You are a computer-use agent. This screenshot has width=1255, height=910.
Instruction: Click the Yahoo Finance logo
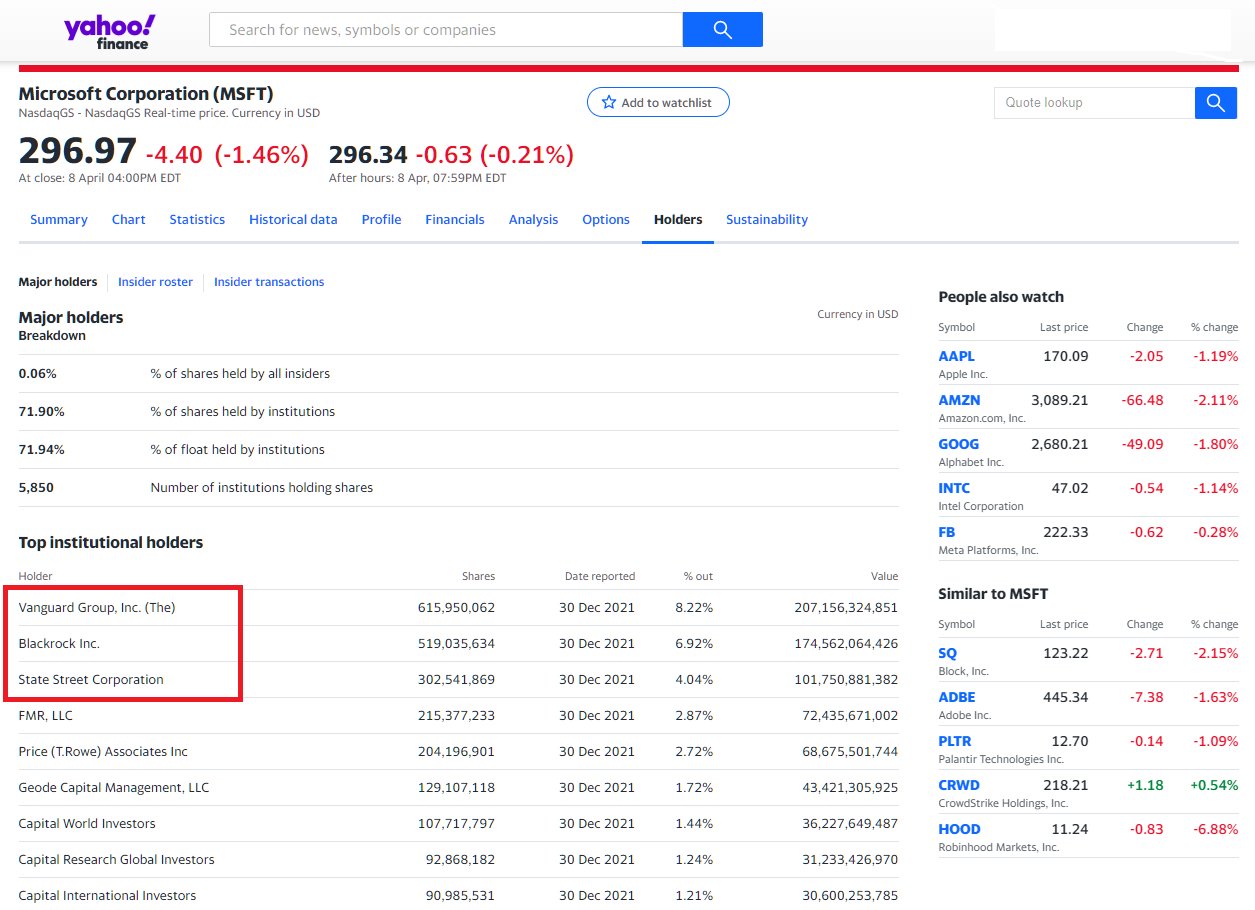click(109, 31)
